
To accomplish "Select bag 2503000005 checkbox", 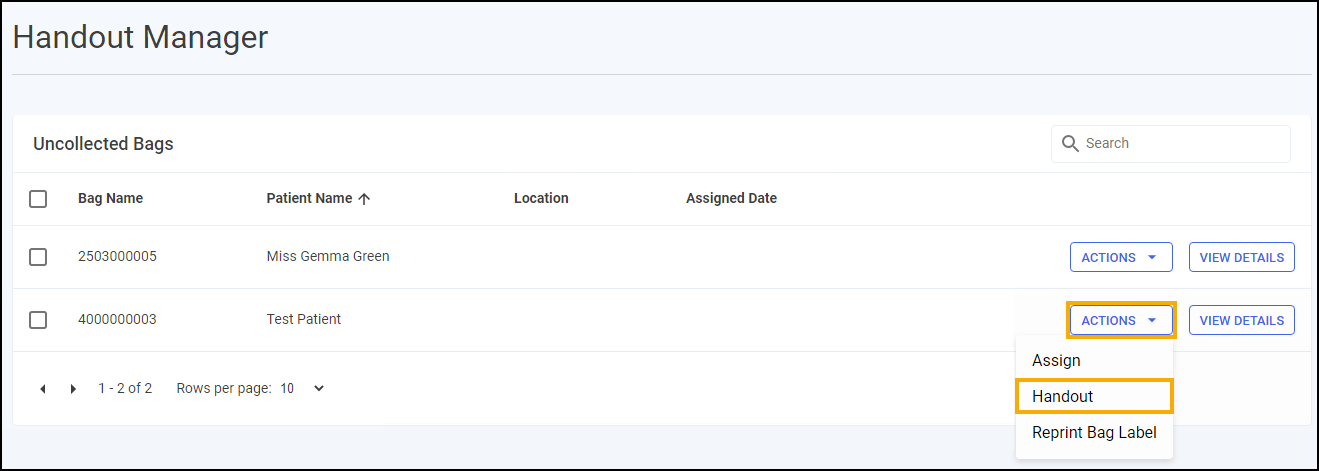I will point(38,257).
